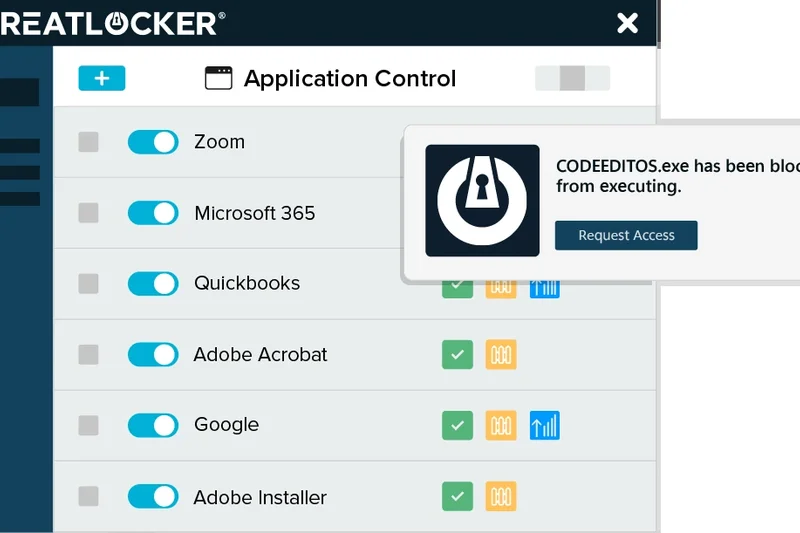Click the Application Control window icon
The width and height of the screenshot is (800, 533).
[x=218, y=78]
